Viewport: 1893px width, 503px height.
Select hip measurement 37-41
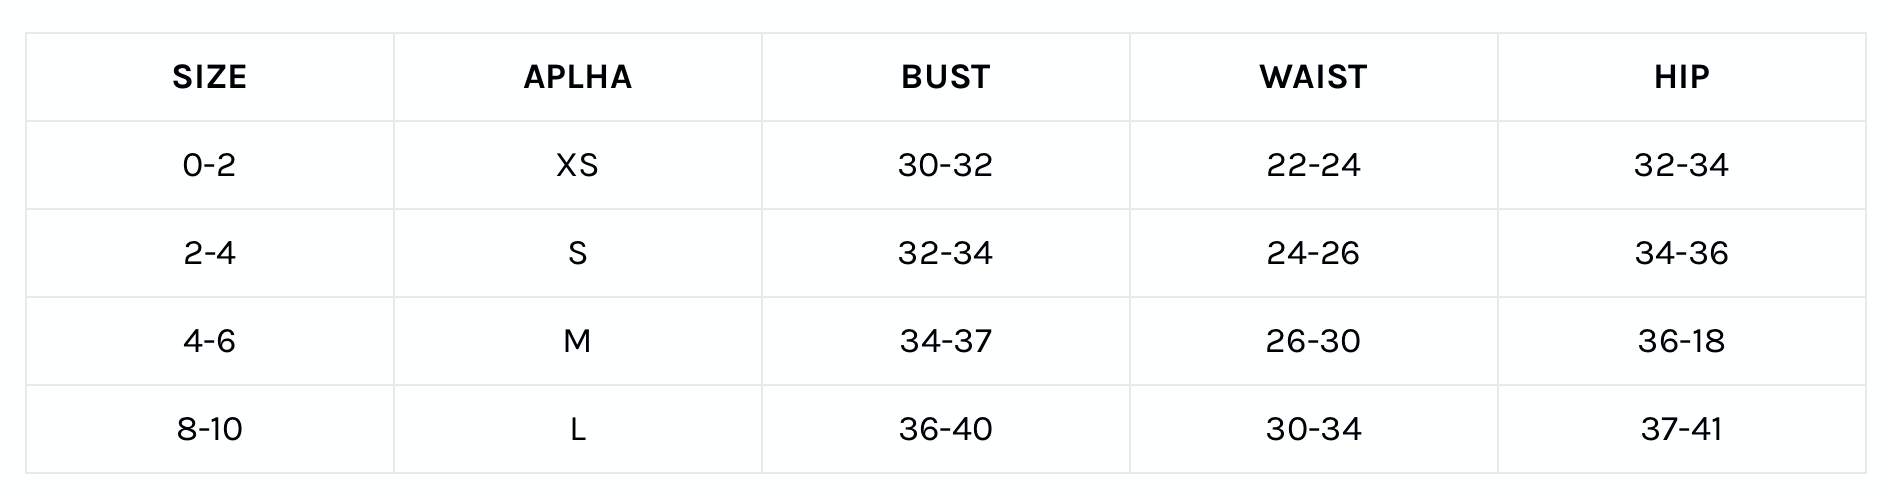[1681, 429]
